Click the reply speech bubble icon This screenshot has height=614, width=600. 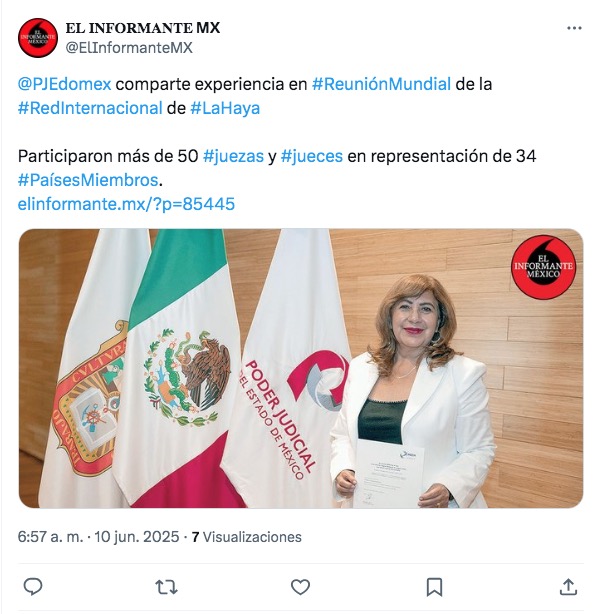33,587
